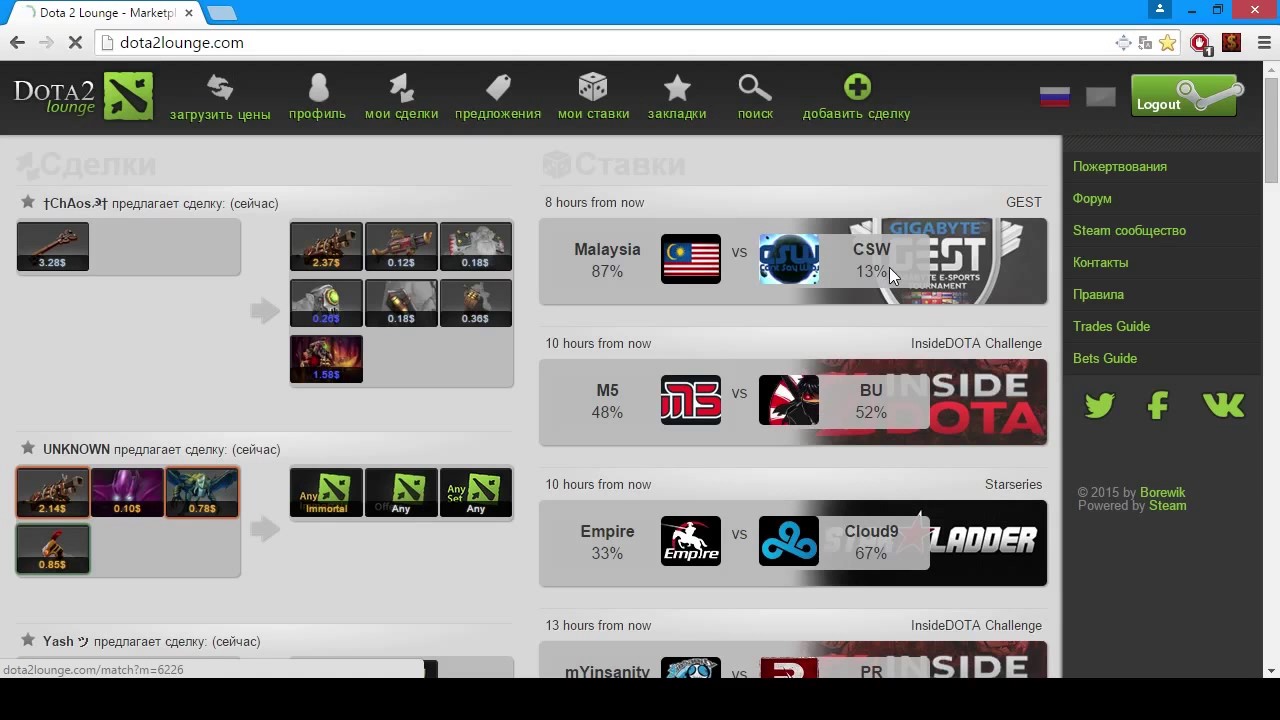Open the Chrome menu button
Screen dimensions: 1280x720
coord(1265,42)
